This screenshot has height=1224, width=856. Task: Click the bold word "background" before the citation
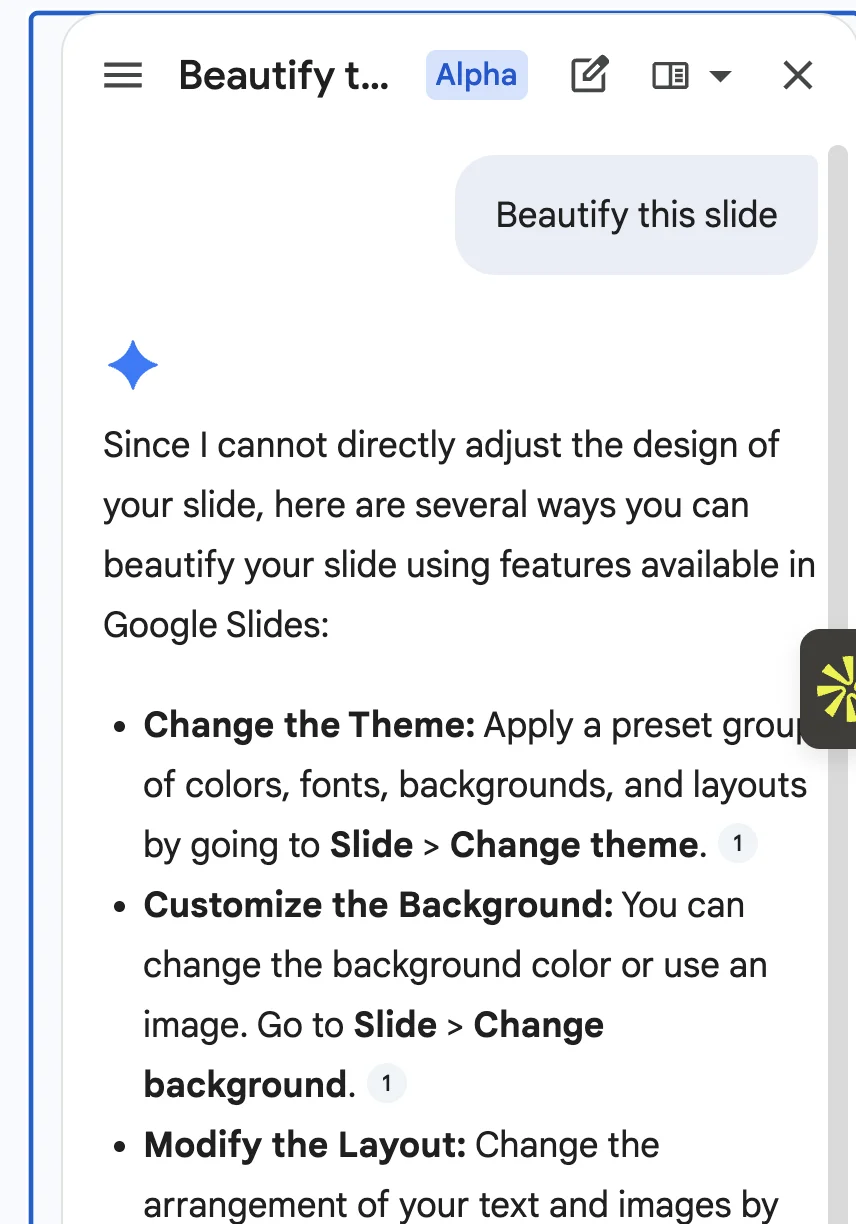tap(244, 1085)
